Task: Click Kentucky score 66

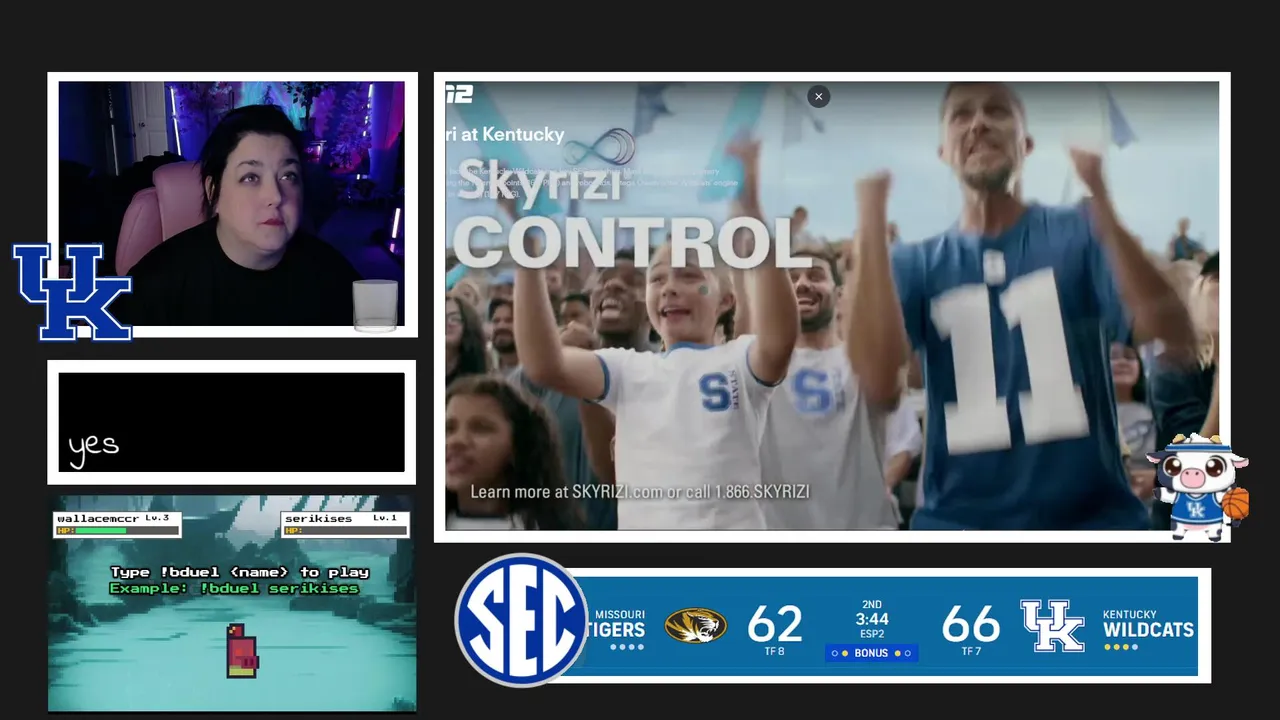Action: coord(970,624)
